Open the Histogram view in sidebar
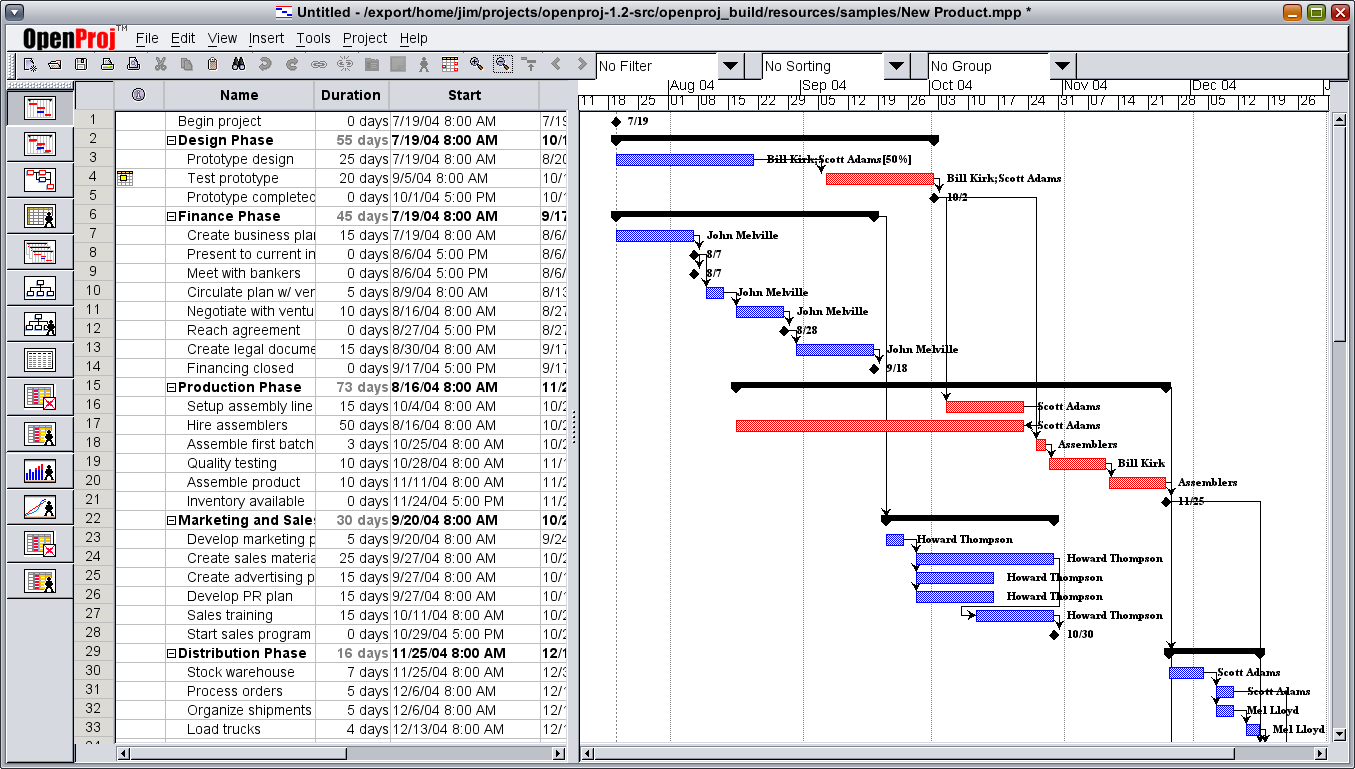The image size is (1355, 769). coord(40,470)
